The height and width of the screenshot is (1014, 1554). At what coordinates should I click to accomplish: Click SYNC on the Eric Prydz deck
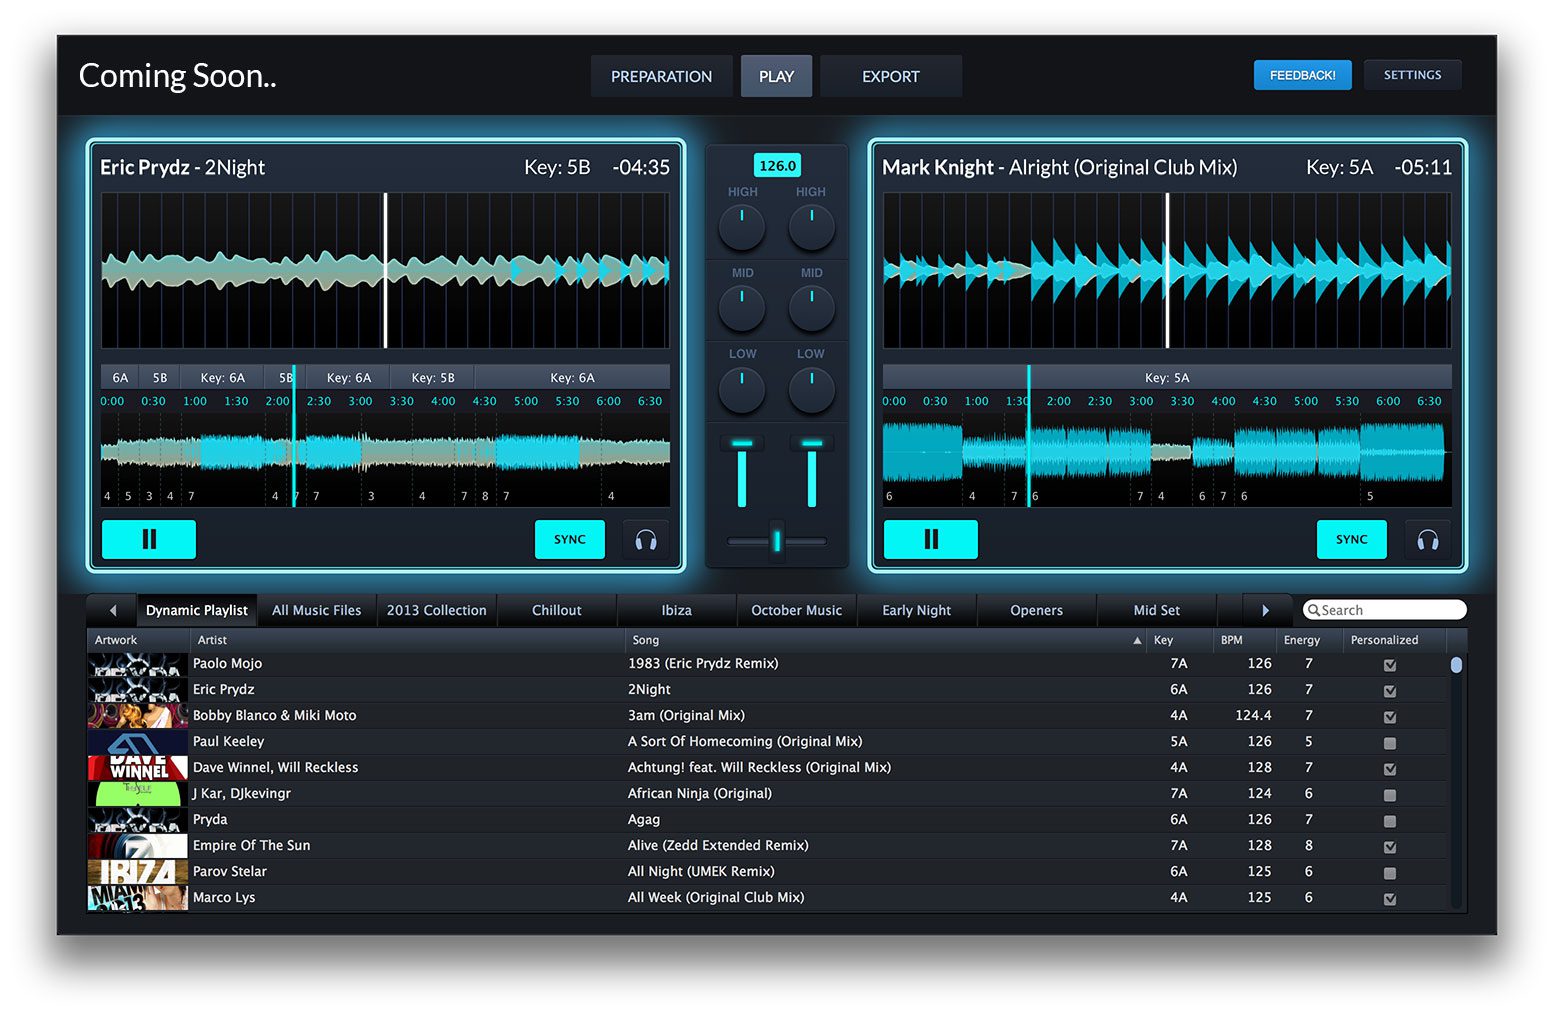point(570,540)
